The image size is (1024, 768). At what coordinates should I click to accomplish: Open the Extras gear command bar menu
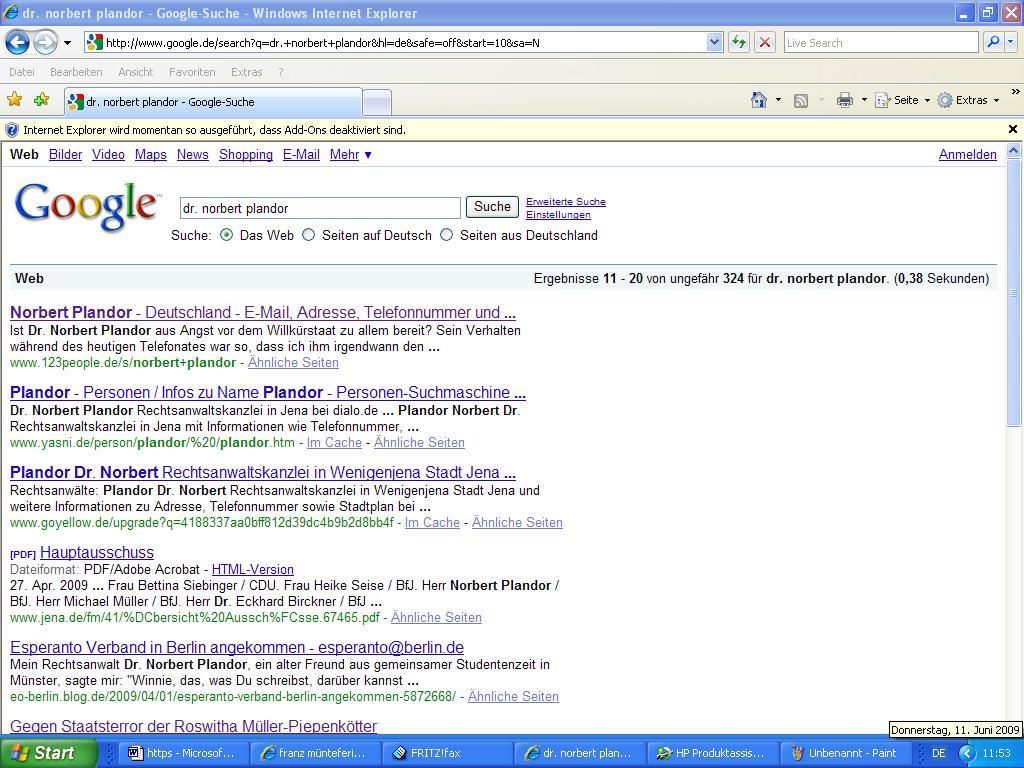(968, 100)
